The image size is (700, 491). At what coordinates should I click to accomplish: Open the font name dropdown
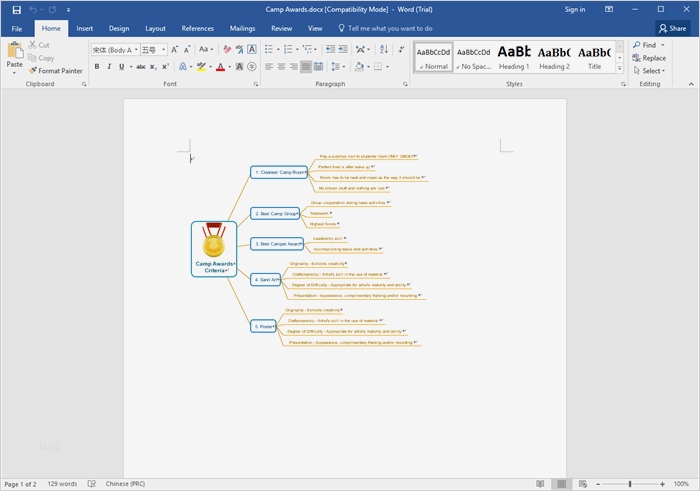tap(136, 49)
